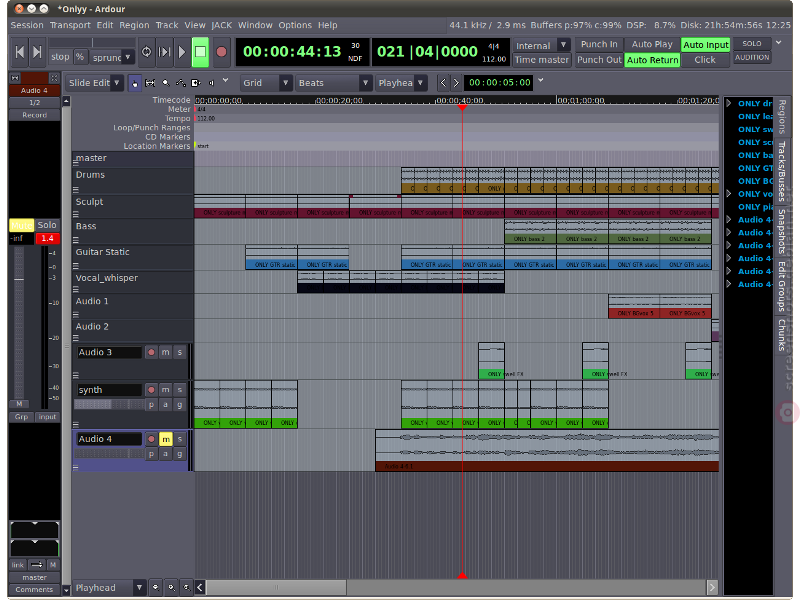Nudge later with right arrow
800x600 pixels.
click(456, 83)
